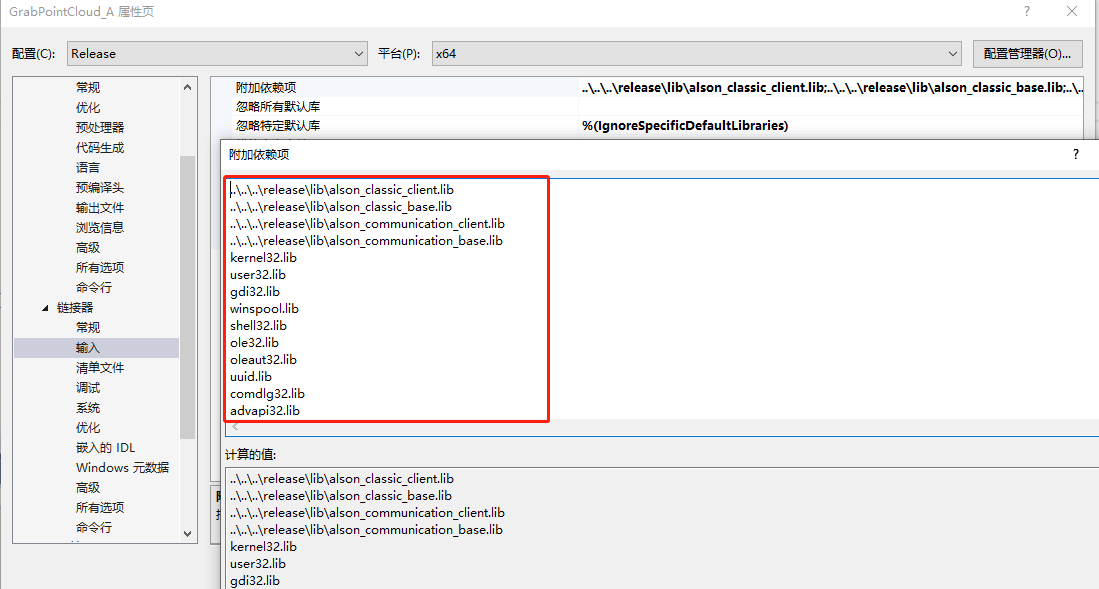The height and width of the screenshot is (589, 1099).
Task: Select 调试 in the linker section
Action: [x=88, y=387]
